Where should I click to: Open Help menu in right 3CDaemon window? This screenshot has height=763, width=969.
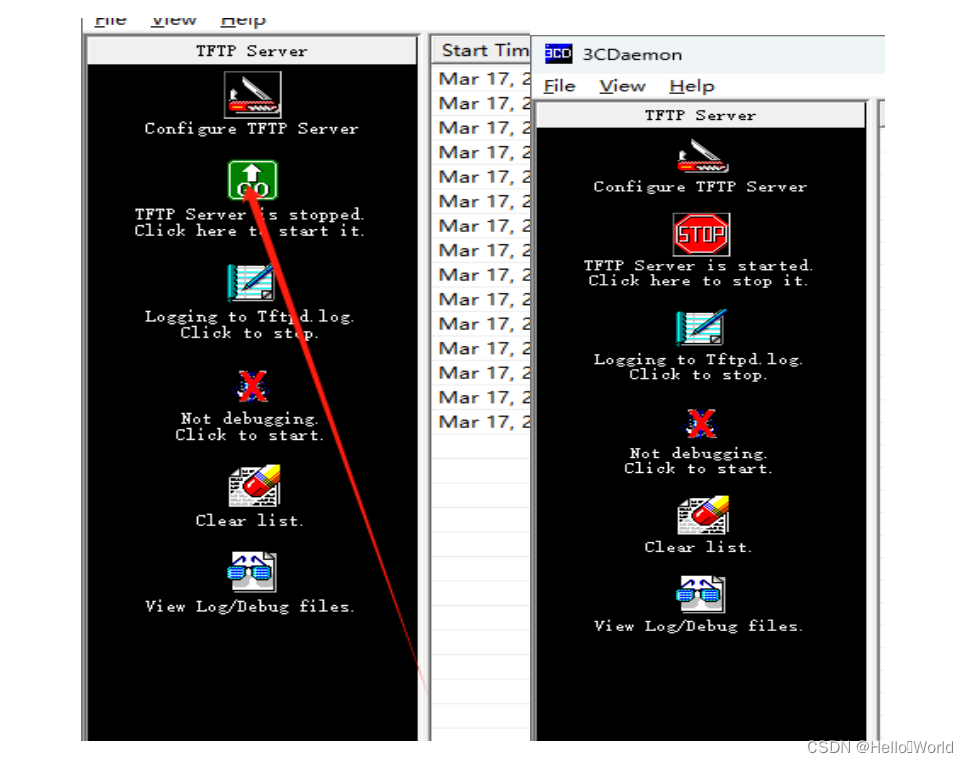(x=692, y=86)
